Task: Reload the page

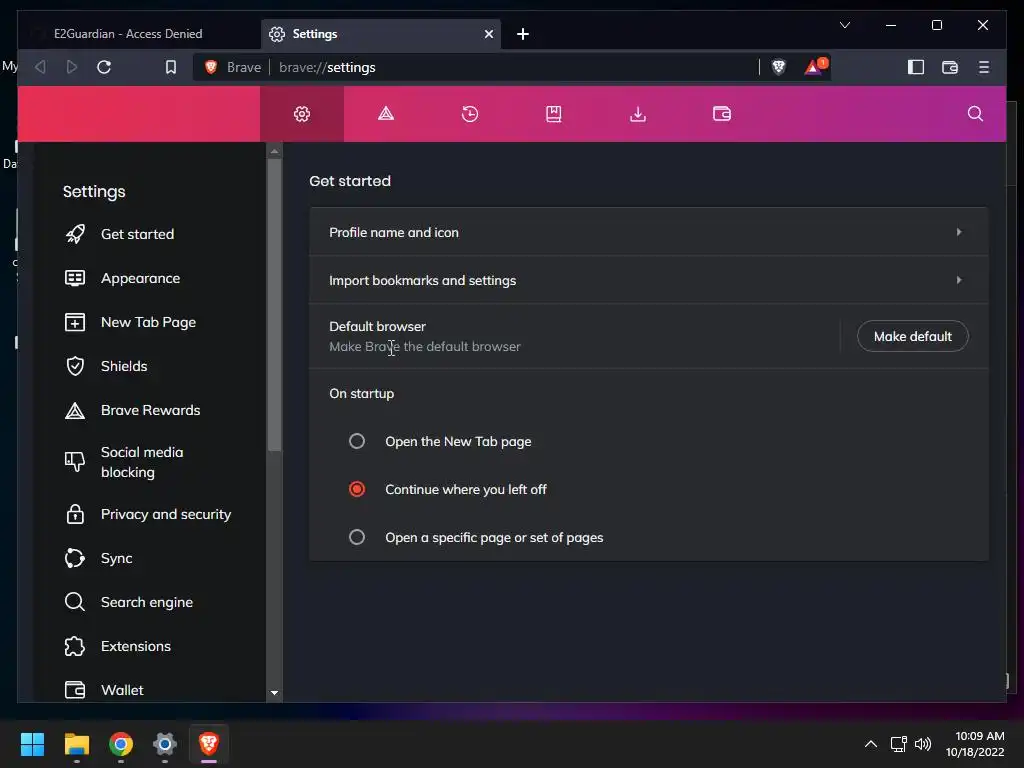Action: [104, 67]
